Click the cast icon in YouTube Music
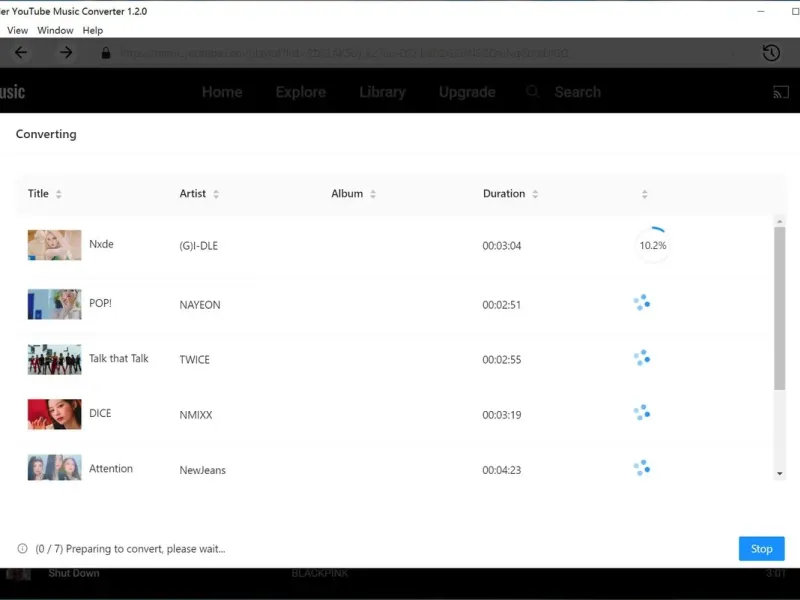The width and height of the screenshot is (800, 600). 781,92
